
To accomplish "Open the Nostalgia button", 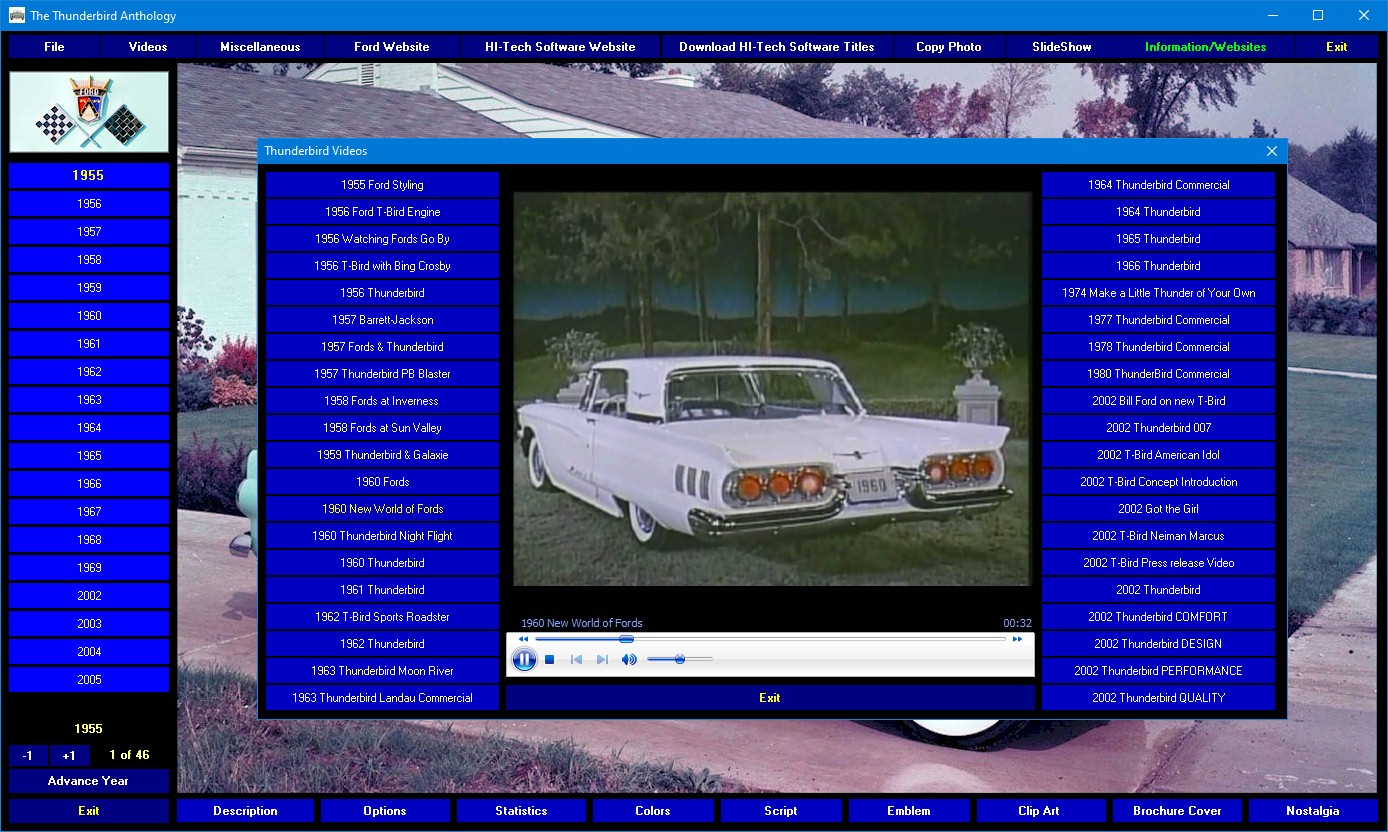I will pos(1313,811).
